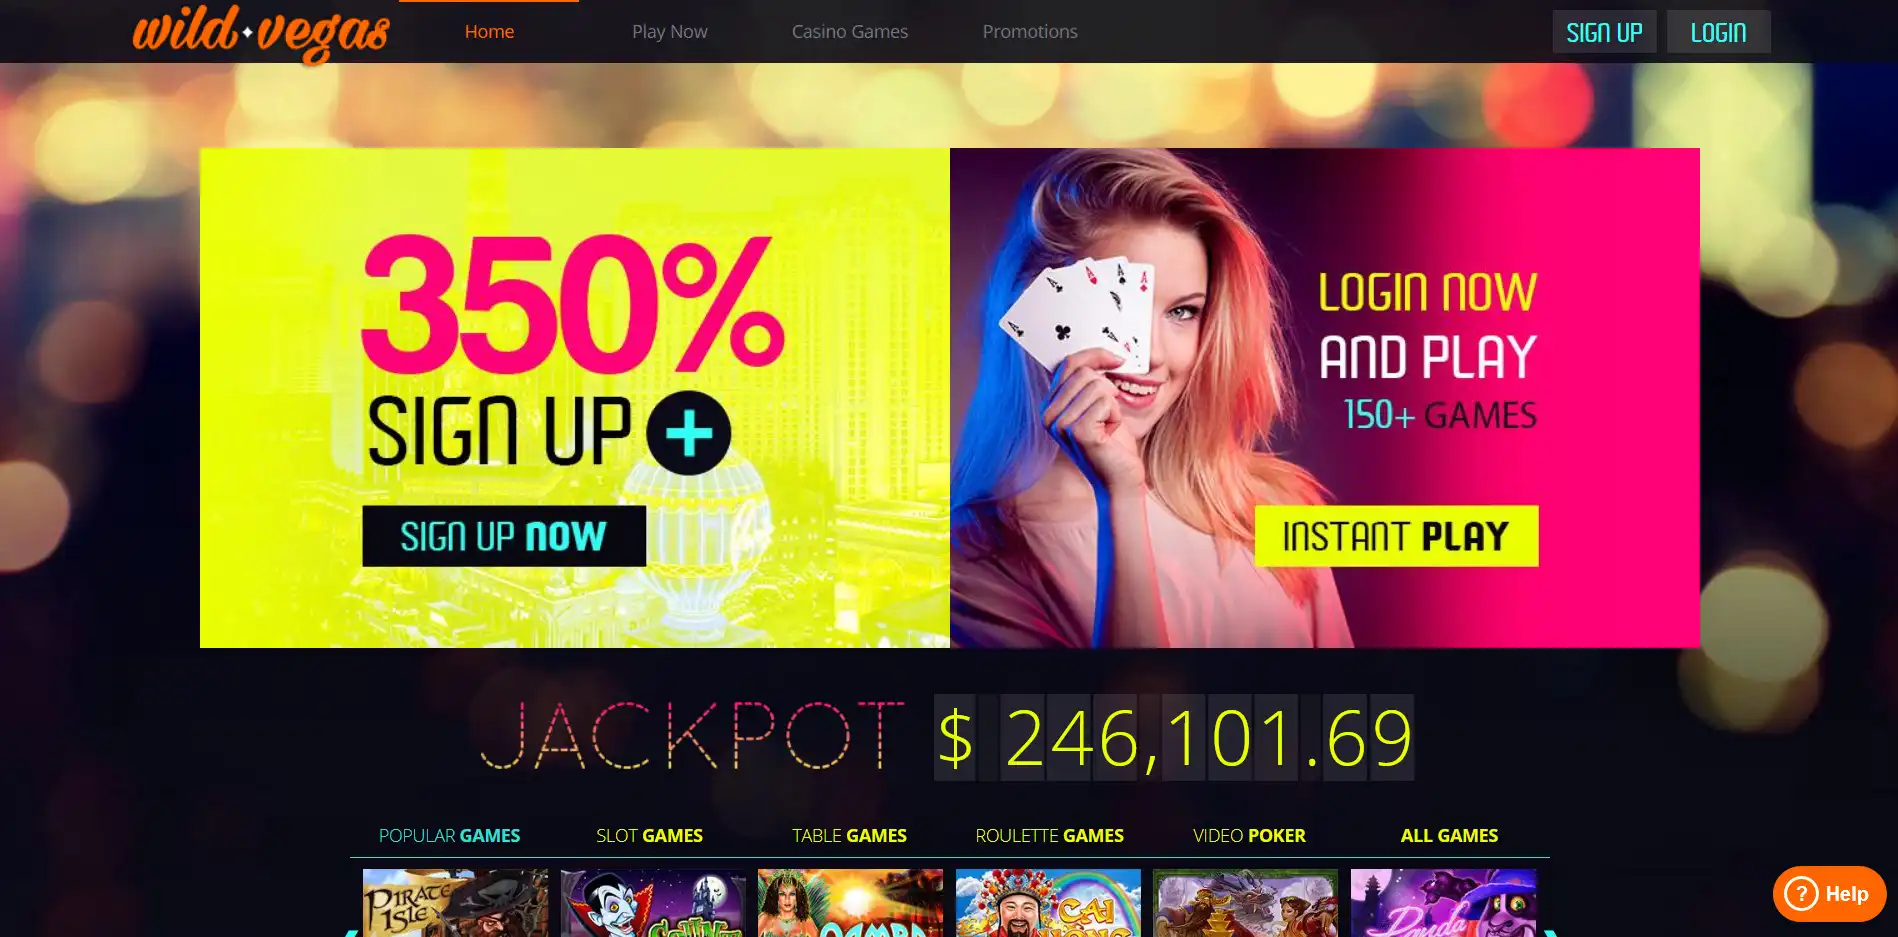The image size is (1898, 937).
Task: Open the Cai Hong game thumbnail
Action: pos(1048,903)
